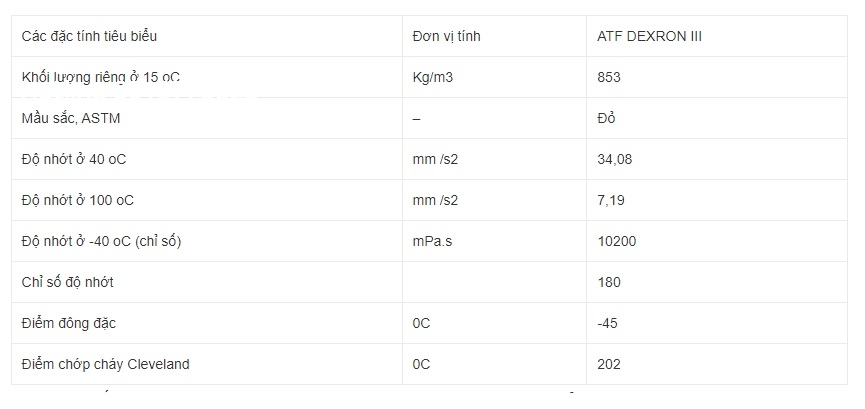Select the density value 853
The image size is (865, 409).
coord(609,77)
